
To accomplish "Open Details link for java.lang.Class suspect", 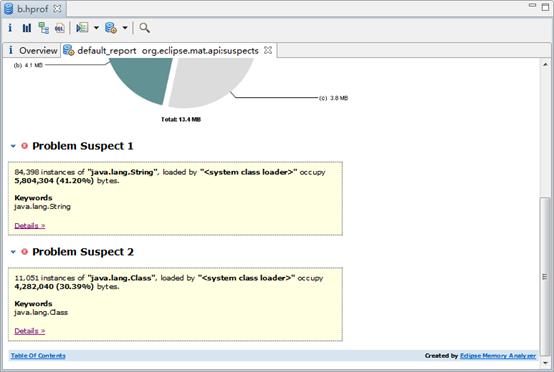I will coord(30,331).
